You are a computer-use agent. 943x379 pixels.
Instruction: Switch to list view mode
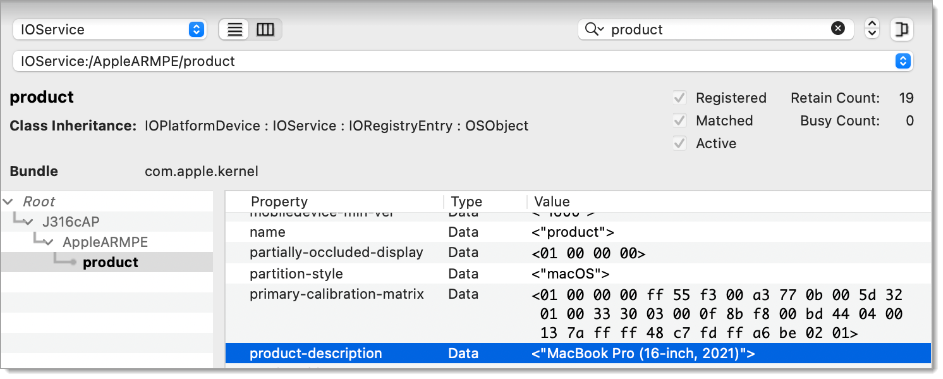[235, 29]
